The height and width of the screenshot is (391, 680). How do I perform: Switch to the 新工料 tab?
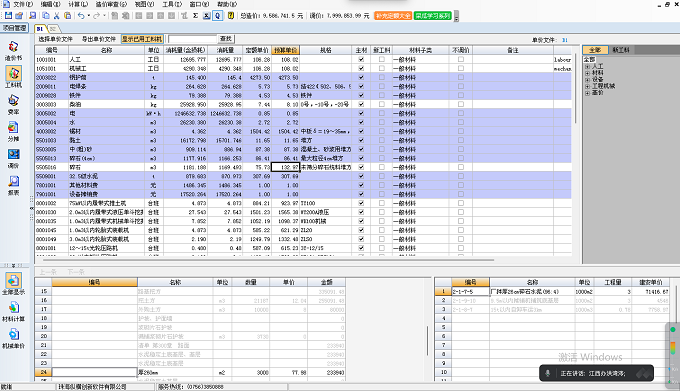(621, 50)
